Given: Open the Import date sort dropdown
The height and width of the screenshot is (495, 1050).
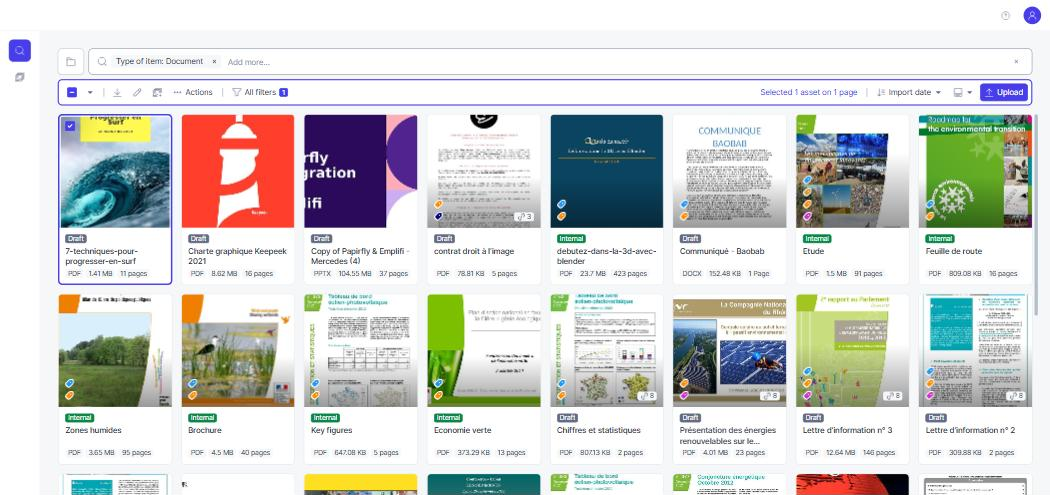Looking at the screenshot, I should click(915, 92).
